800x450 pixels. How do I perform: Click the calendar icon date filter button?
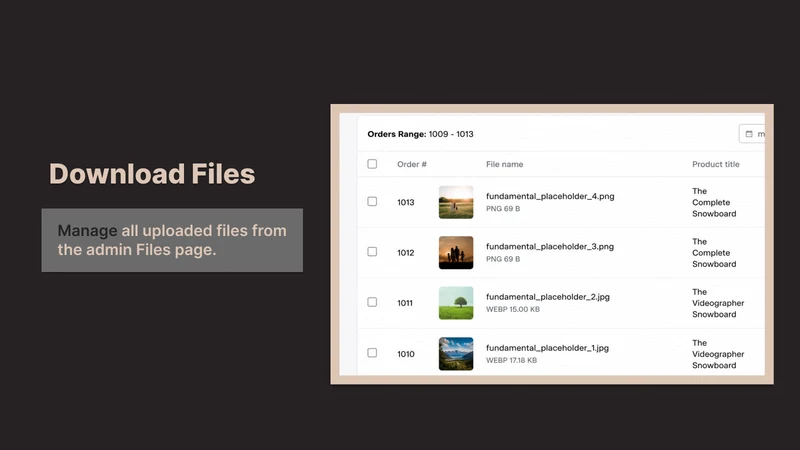tap(752, 134)
